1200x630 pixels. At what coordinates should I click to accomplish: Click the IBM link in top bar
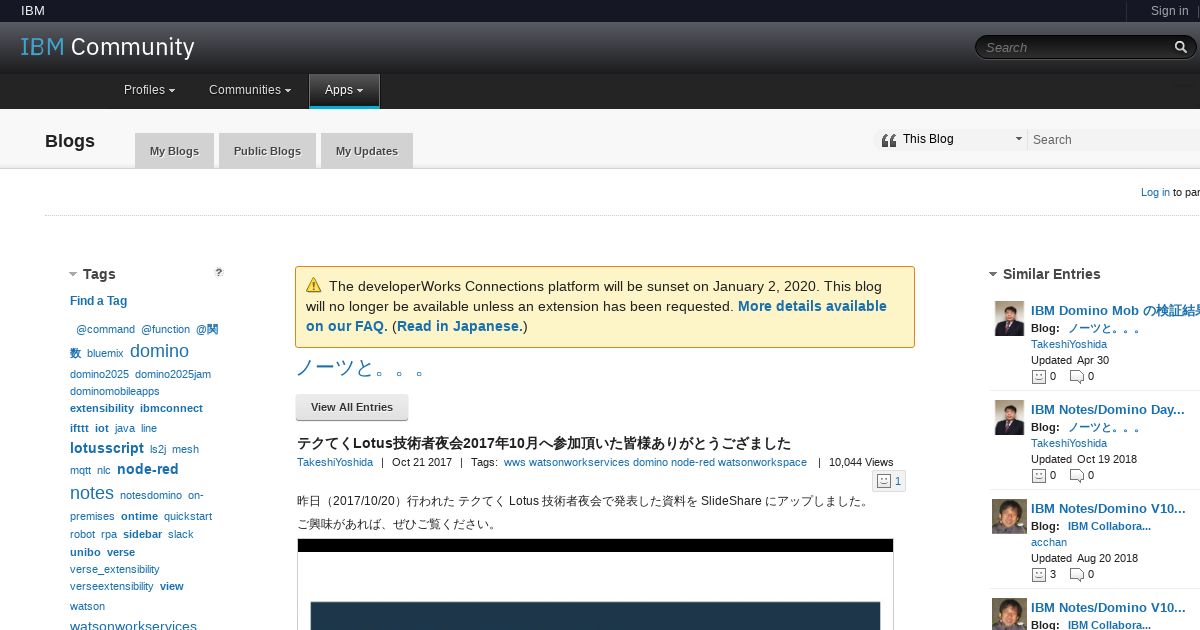point(33,11)
